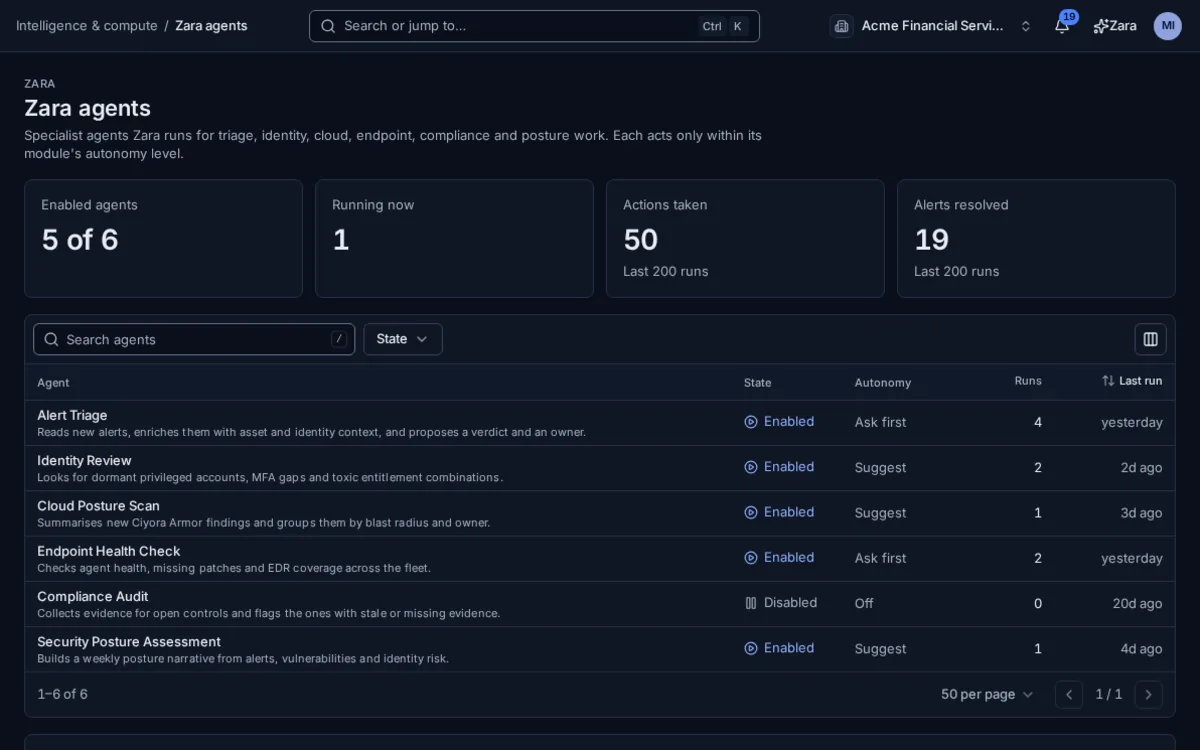Click the slash shortcut hint in Search agents
The width and height of the screenshot is (1200, 750).
coord(339,339)
